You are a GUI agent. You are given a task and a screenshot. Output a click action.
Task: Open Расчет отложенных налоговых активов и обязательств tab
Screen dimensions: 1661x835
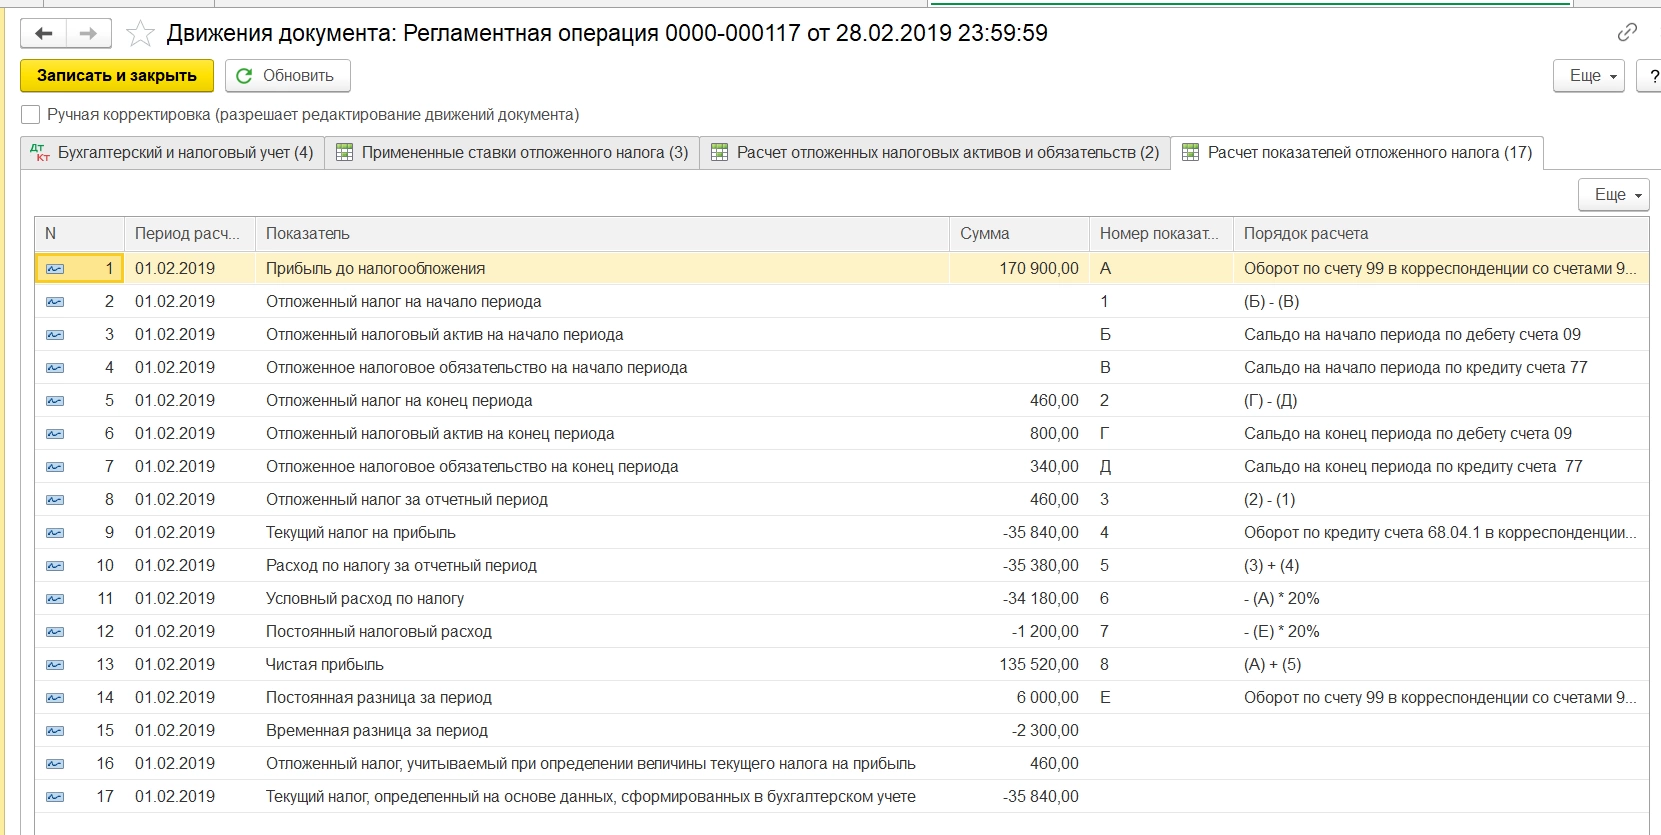(935, 153)
